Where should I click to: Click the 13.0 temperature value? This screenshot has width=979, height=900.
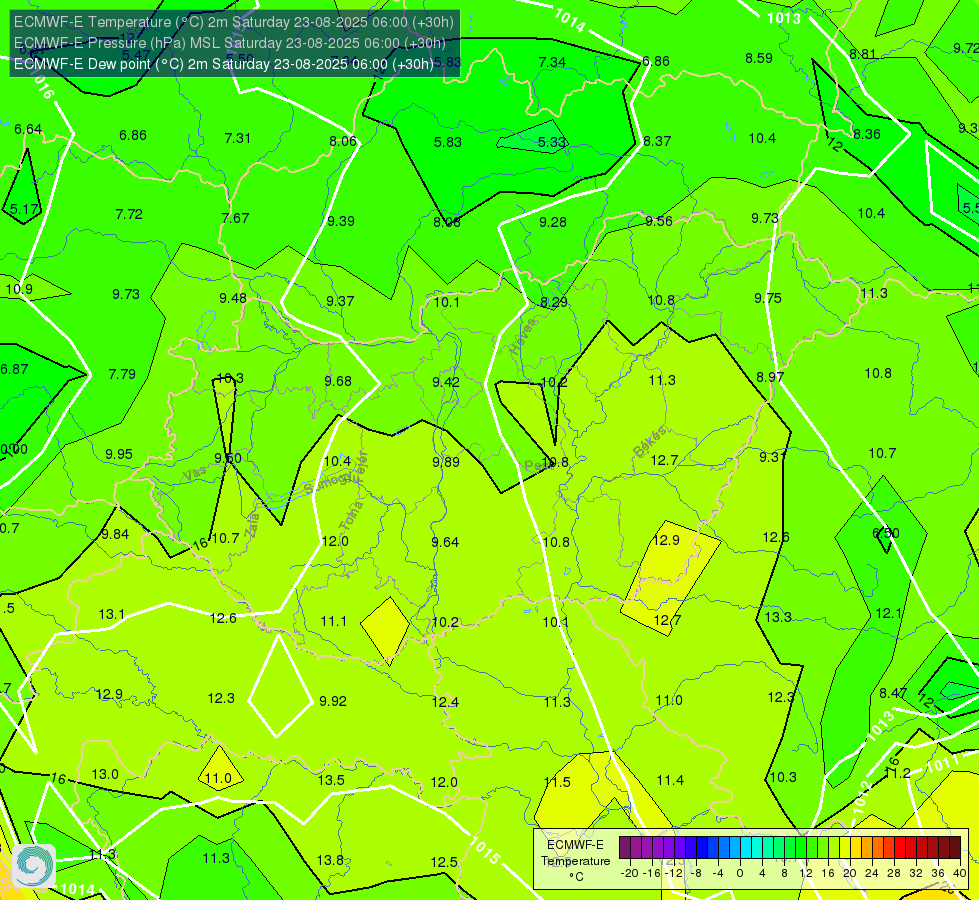click(105, 774)
